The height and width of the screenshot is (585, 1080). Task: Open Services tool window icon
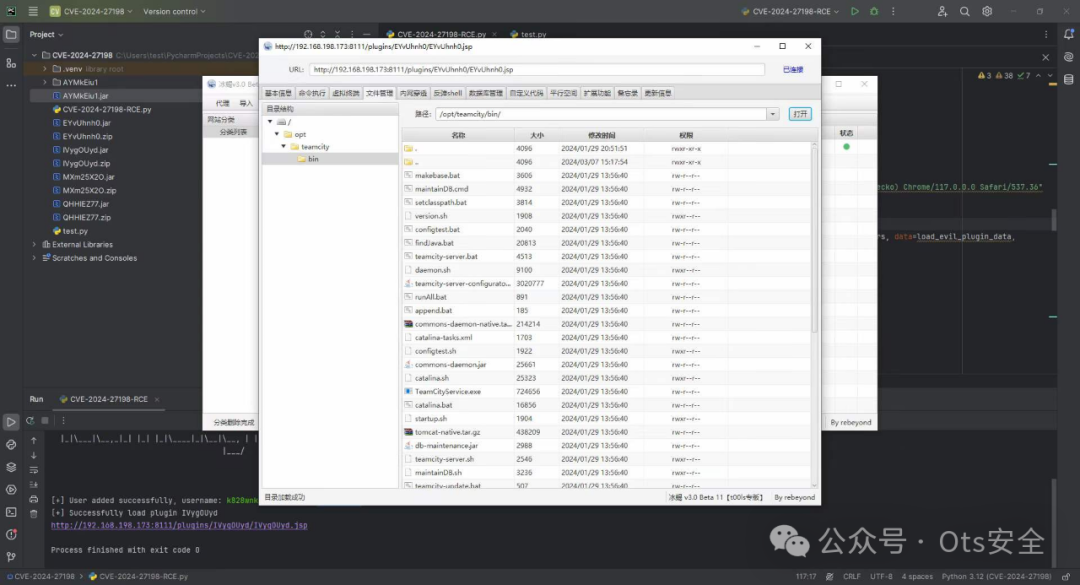coord(11,490)
